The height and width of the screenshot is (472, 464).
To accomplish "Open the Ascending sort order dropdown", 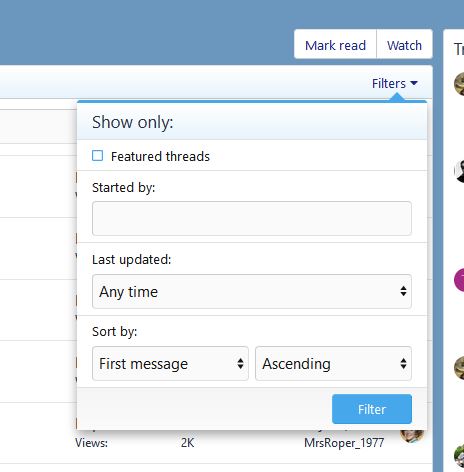I will (x=333, y=363).
